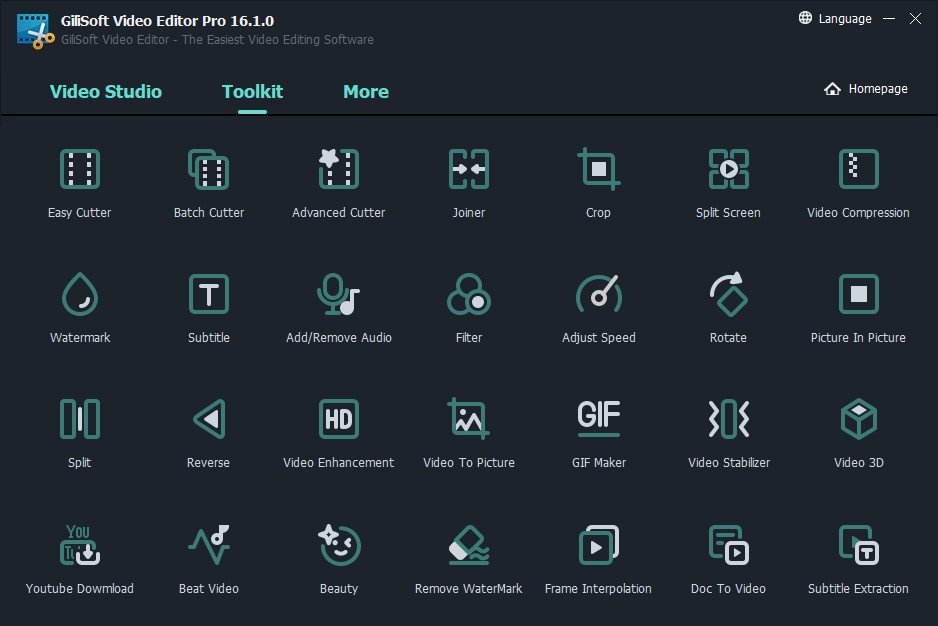
Task: Click the GiliSoft scissors app logo
Action: click(35, 31)
